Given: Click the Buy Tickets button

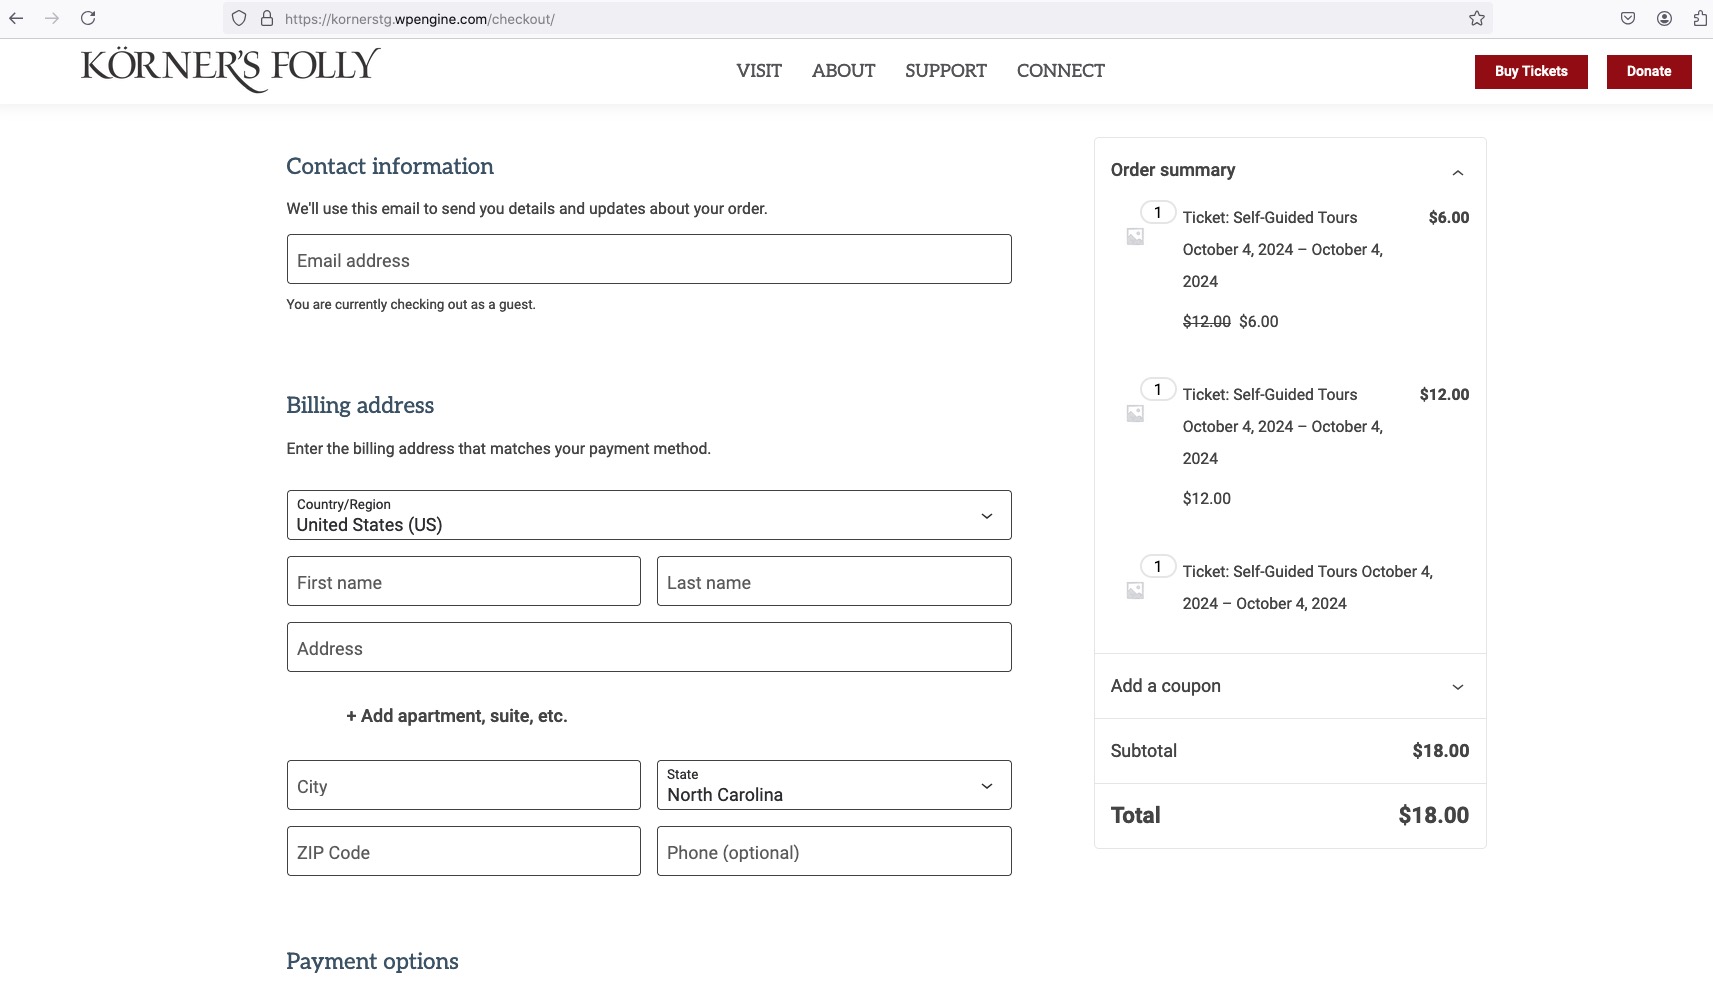Looking at the screenshot, I should tap(1531, 71).
